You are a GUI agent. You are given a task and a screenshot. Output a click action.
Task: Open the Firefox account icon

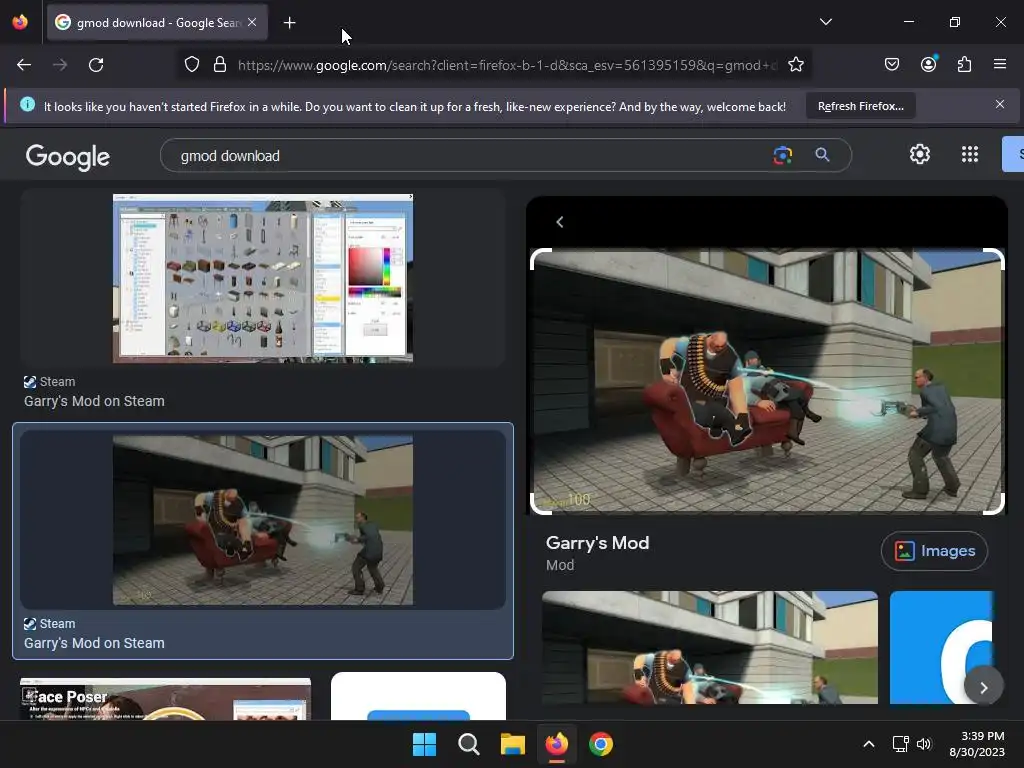click(x=928, y=64)
